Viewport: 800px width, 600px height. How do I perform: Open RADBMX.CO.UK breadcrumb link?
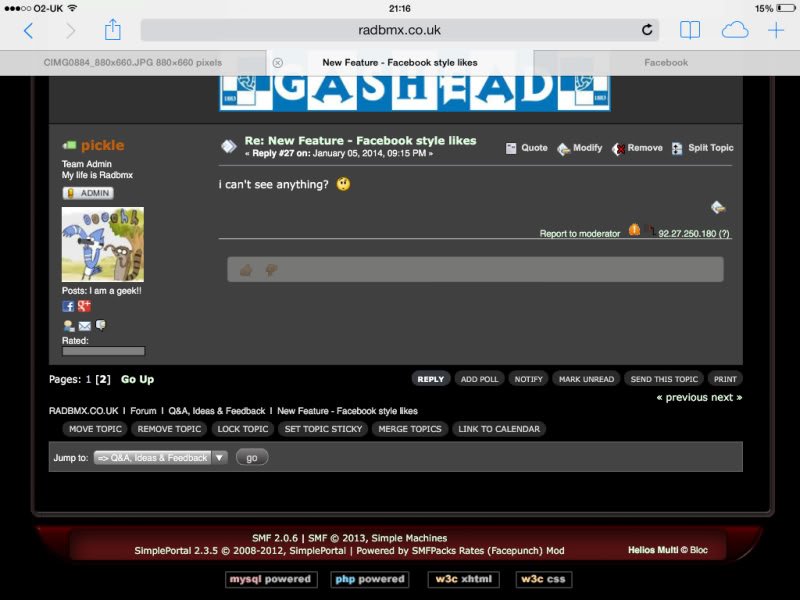(x=84, y=411)
